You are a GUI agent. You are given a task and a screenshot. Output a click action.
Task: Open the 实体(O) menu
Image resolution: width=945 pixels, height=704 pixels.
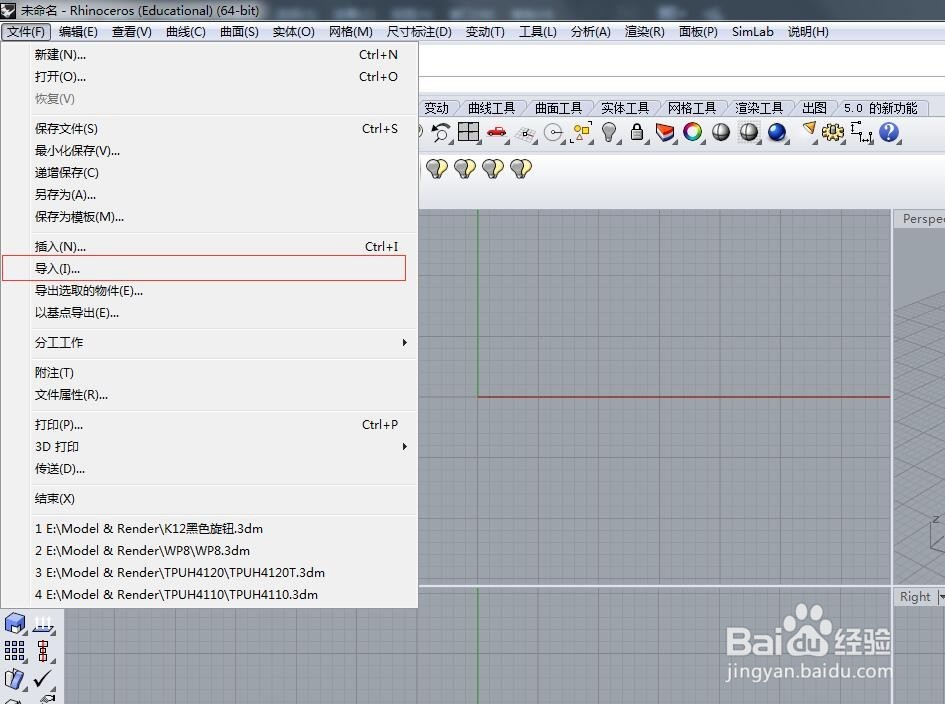pyautogui.click(x=294, y=32)
